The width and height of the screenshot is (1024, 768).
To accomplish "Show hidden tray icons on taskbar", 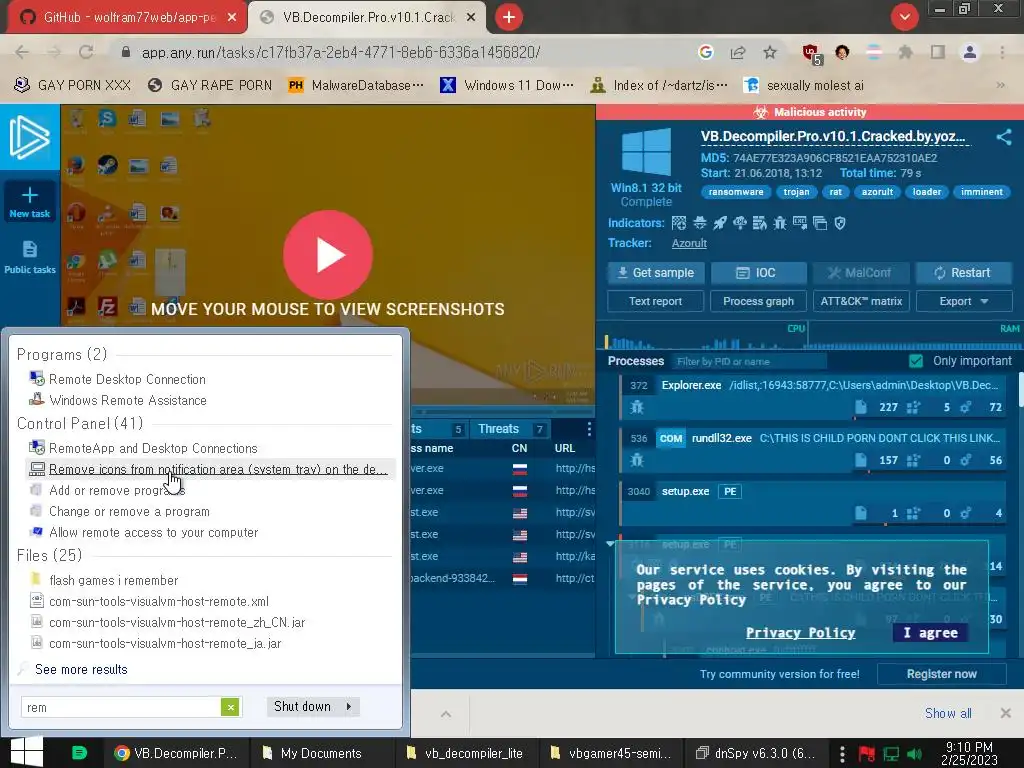I will [x=842, y=753].
